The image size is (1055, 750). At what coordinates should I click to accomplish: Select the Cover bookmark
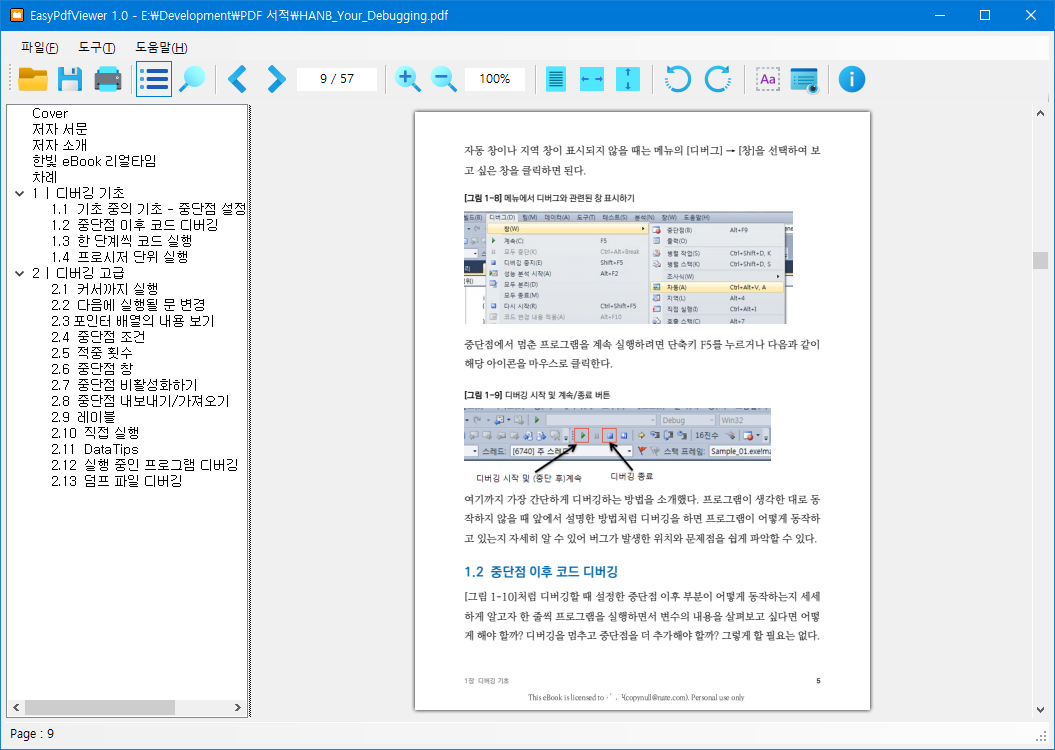pos(50,113)
